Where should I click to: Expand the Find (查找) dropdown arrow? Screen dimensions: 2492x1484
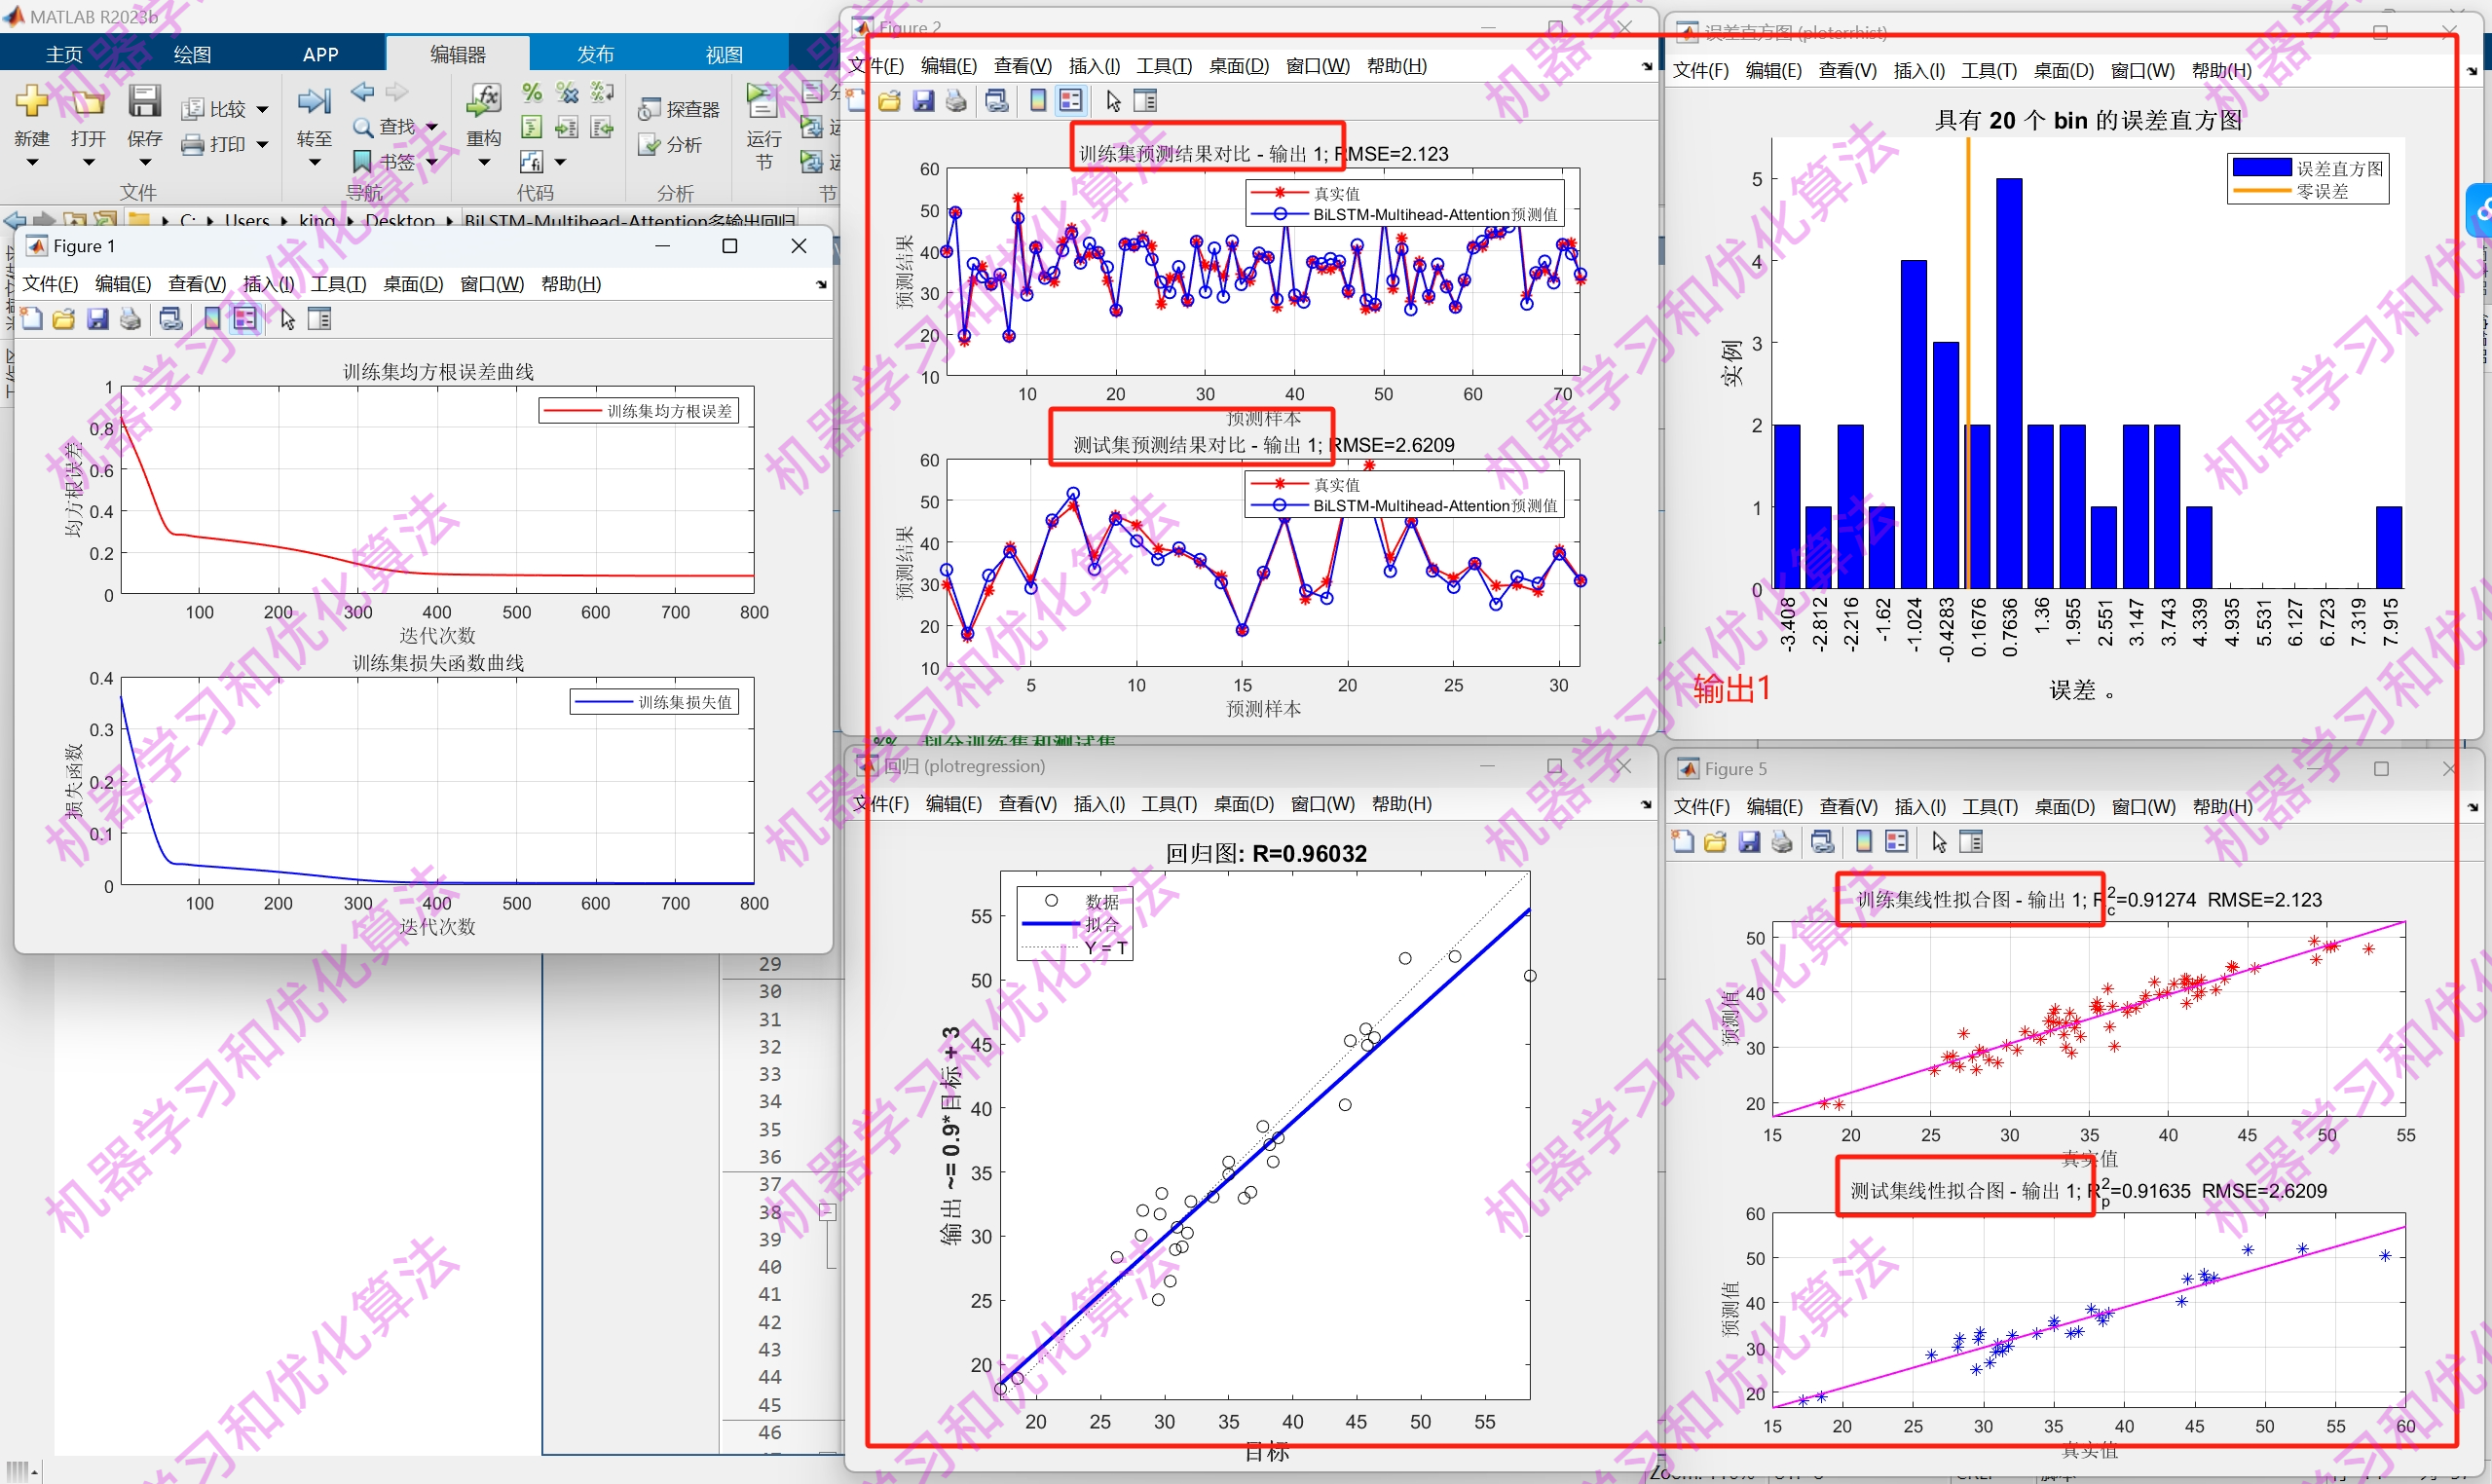pyautogui.click(x=432, y=127)
